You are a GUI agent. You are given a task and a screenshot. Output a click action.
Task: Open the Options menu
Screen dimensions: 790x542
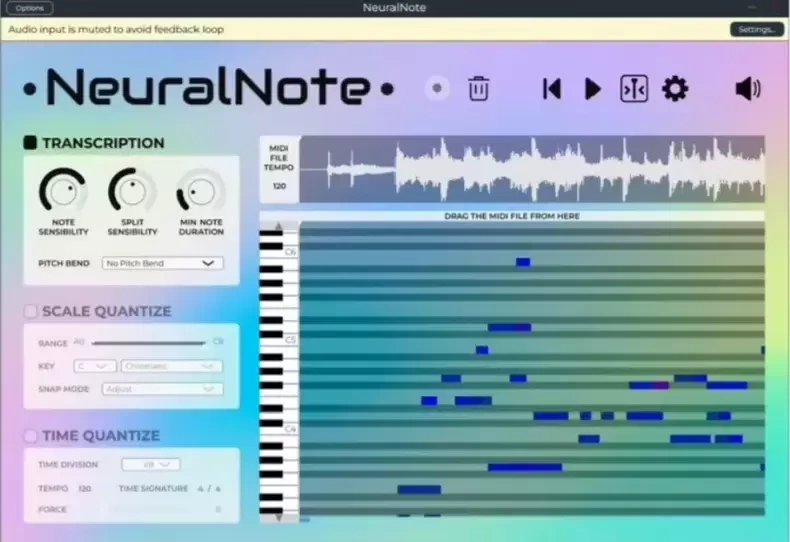30,8
